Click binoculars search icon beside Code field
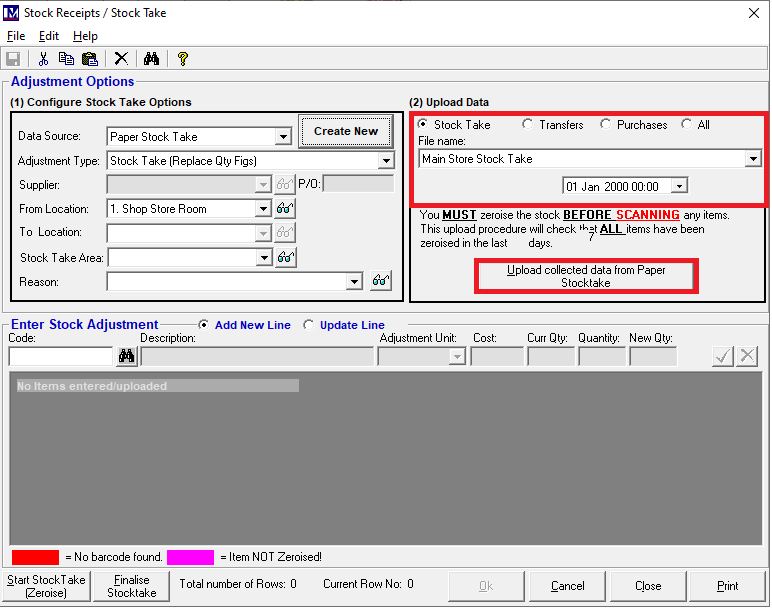The image size is (772, 608). coord(127,356)
